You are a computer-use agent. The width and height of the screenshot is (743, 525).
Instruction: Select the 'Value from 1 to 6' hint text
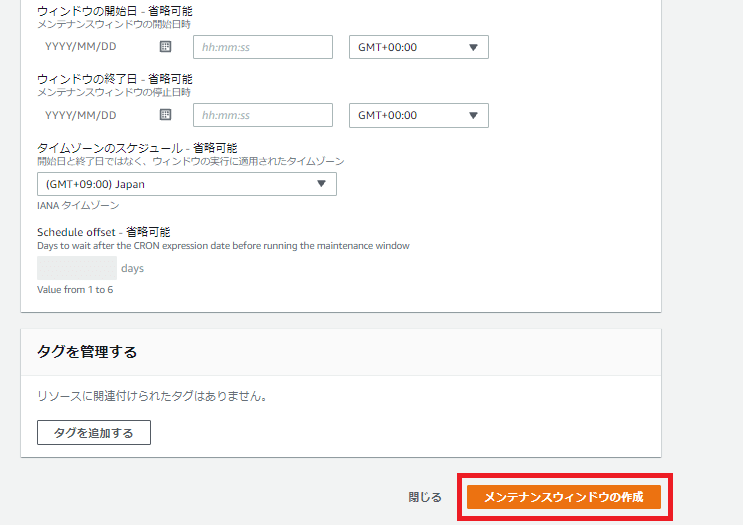[75, 290]
